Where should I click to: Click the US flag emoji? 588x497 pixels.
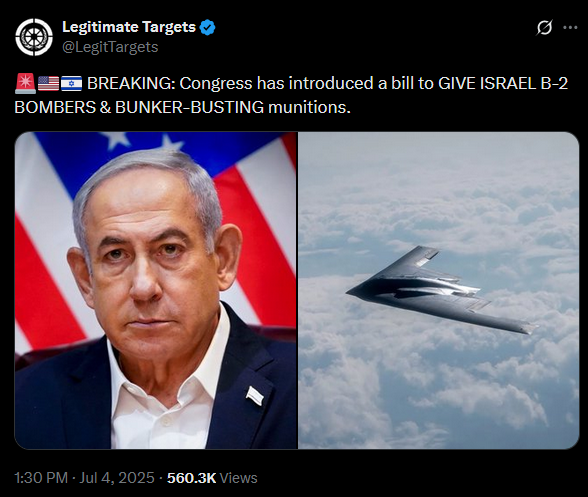[48, 84]
